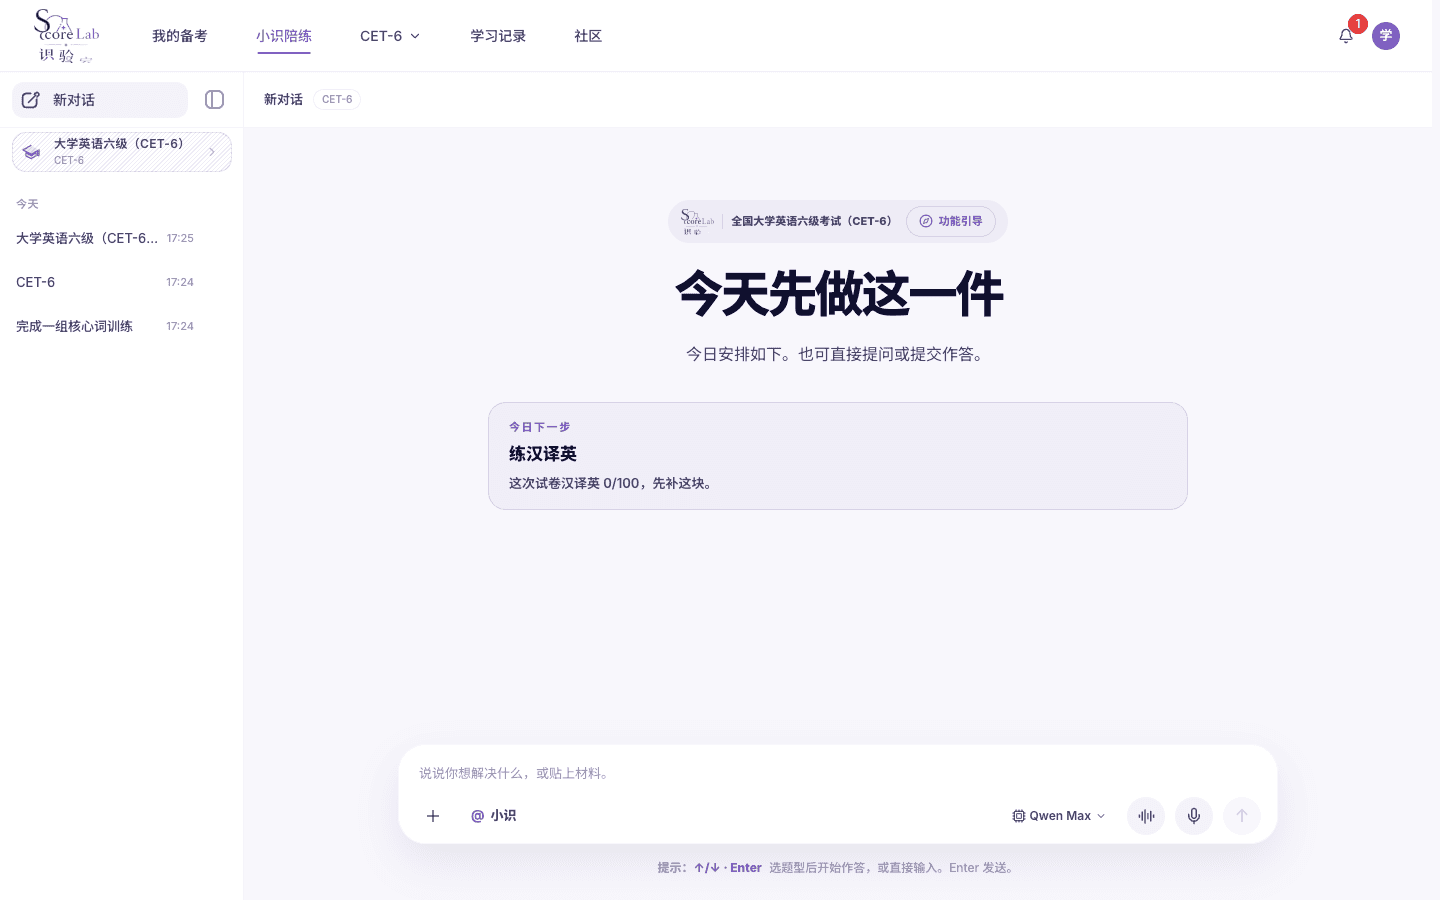Viewport: 1440px width, 900px height.
Task: Click the 全国大学英语六级考试 banner label
Action: point(811,221)
